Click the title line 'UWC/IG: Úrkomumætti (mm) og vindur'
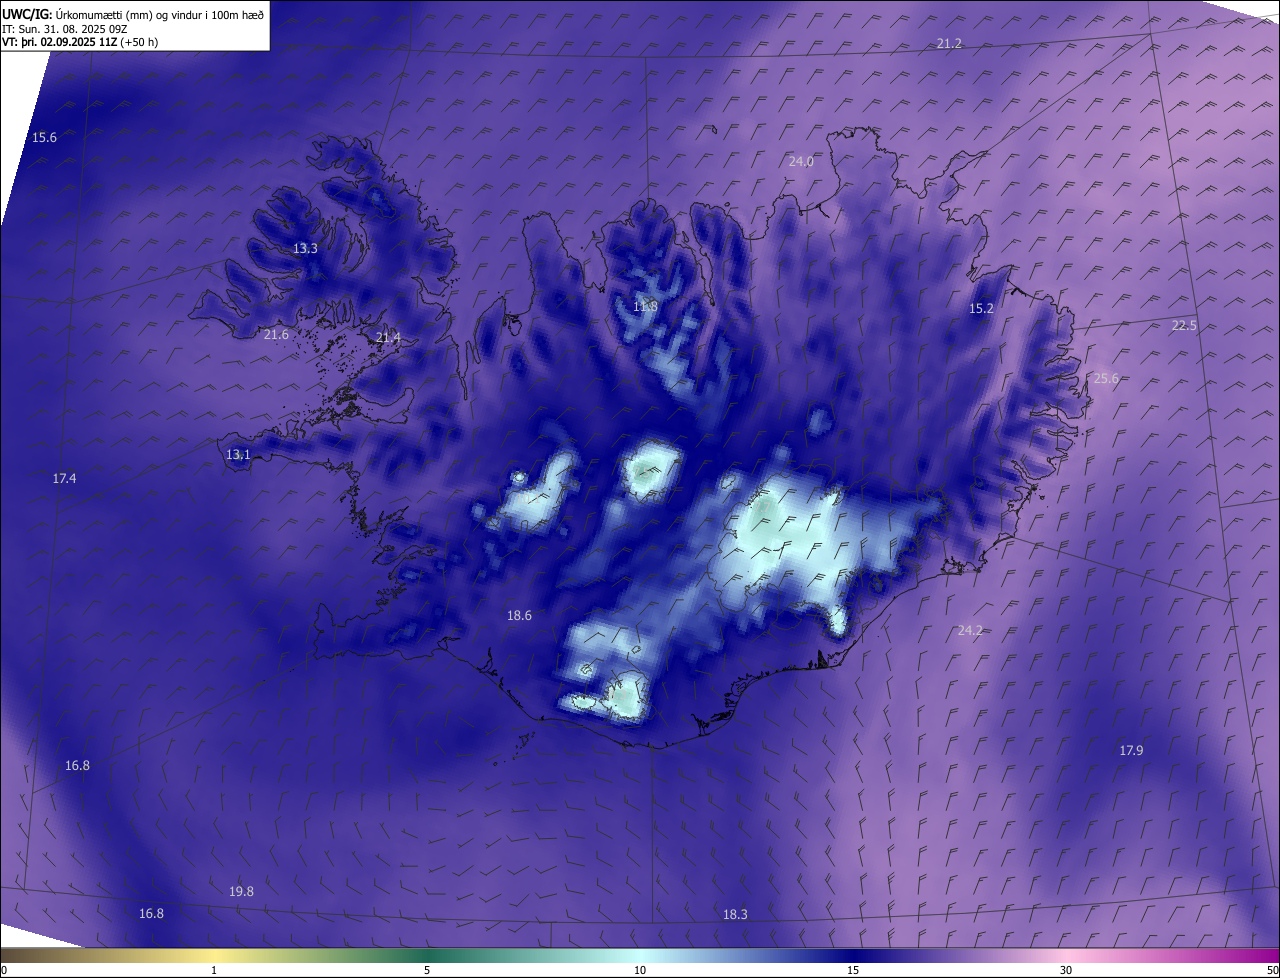 point(133,14)
